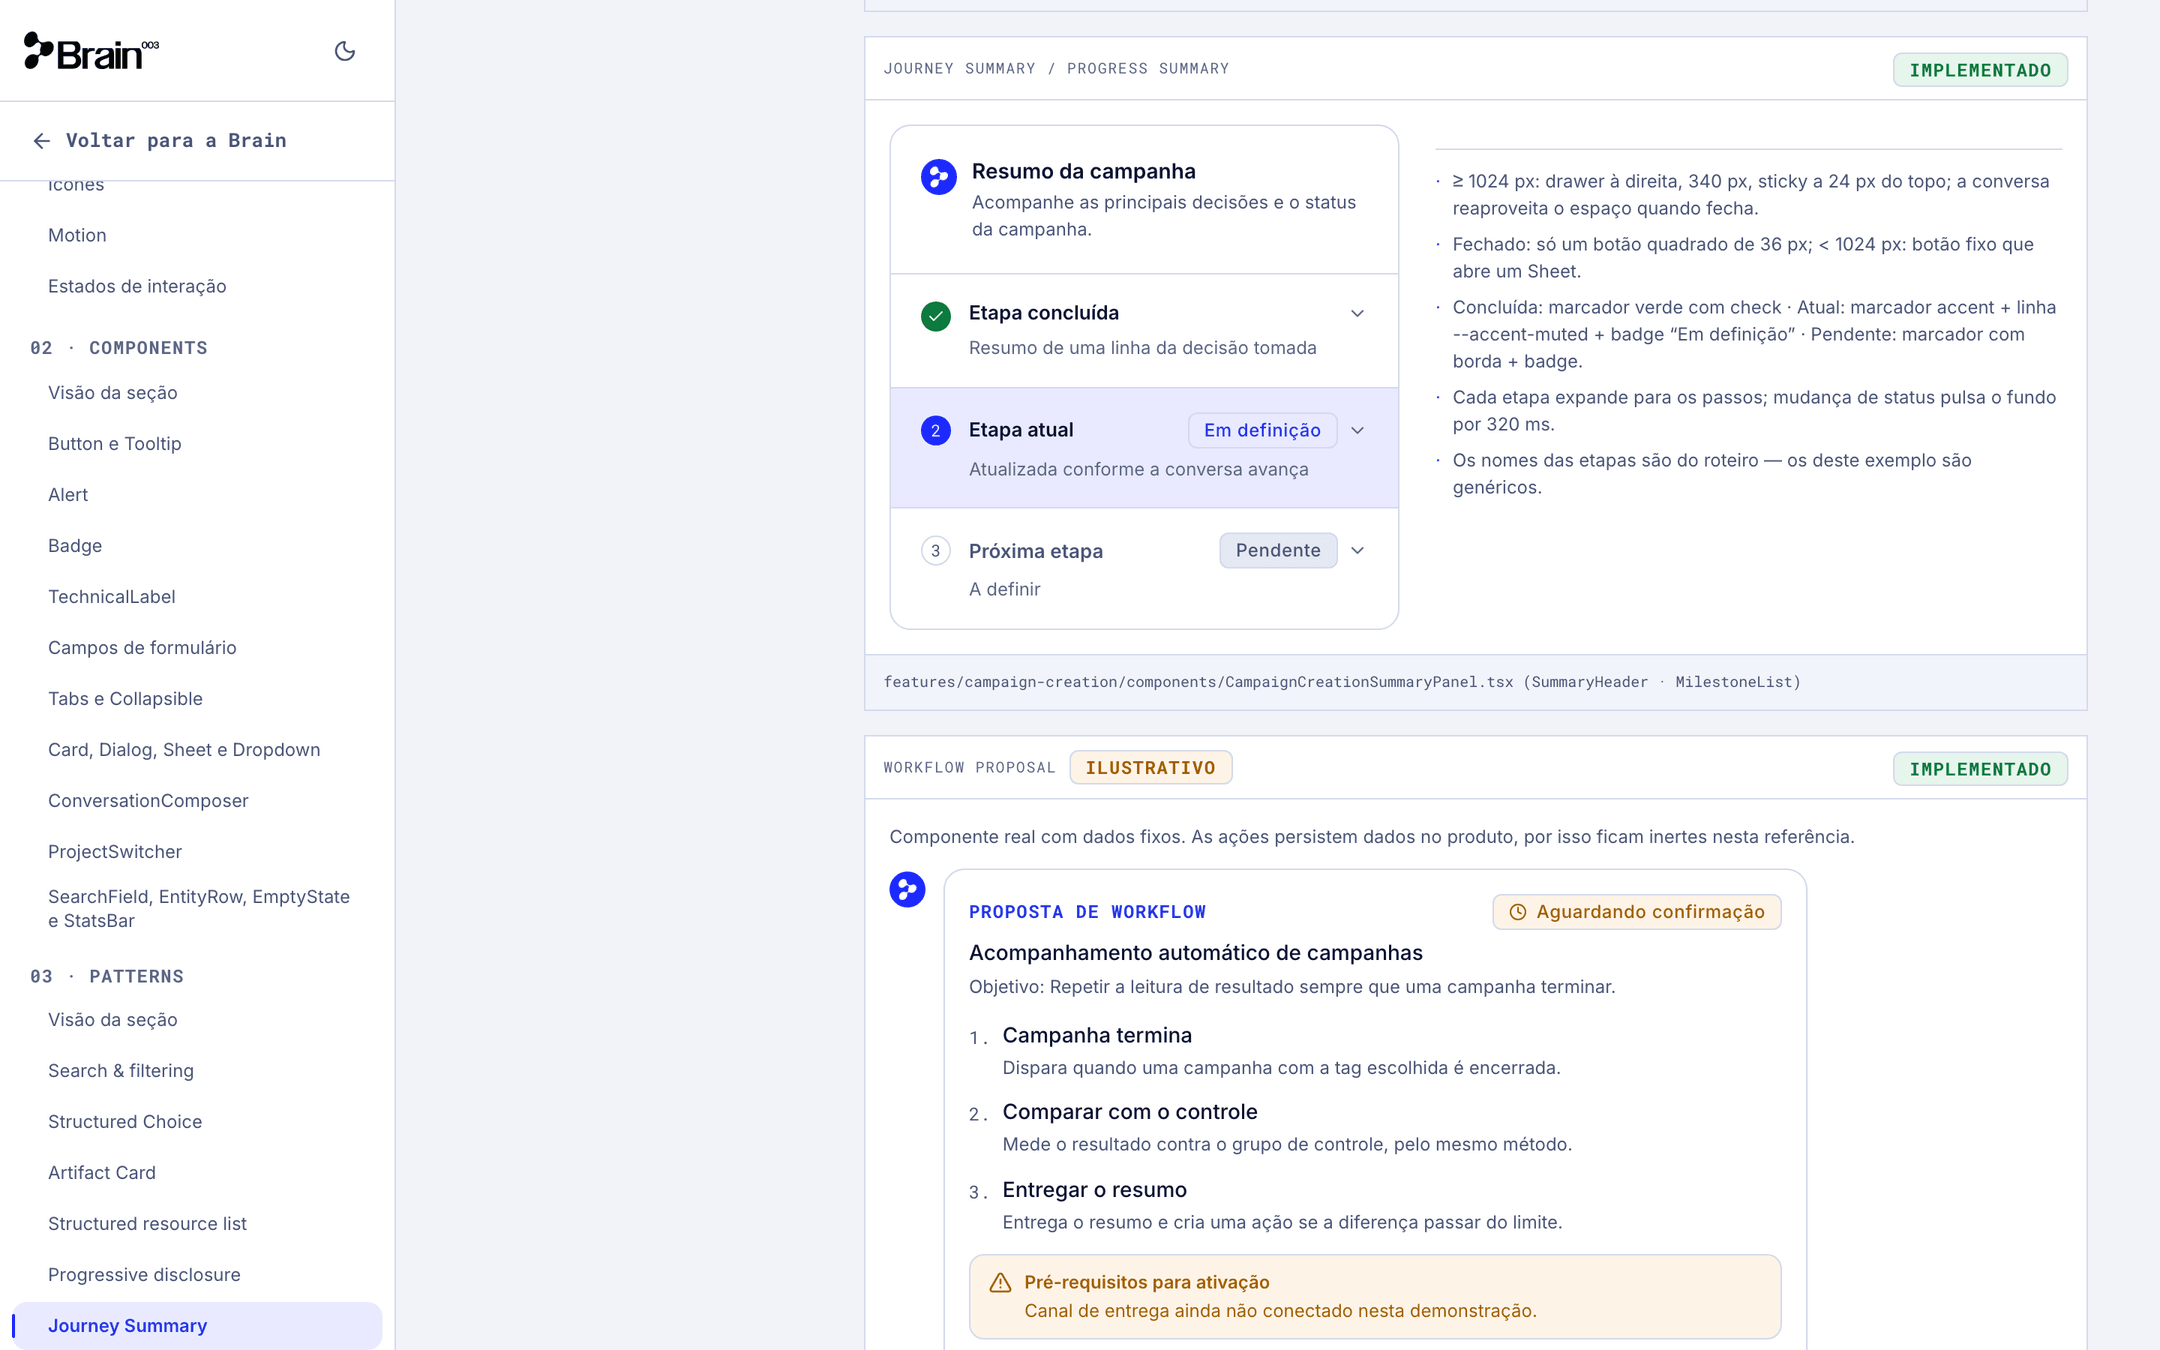Select Journey Summary in sidebar
Image resolution: width=2160 pixels, height=1350 pixels.
click(197, 1325)
